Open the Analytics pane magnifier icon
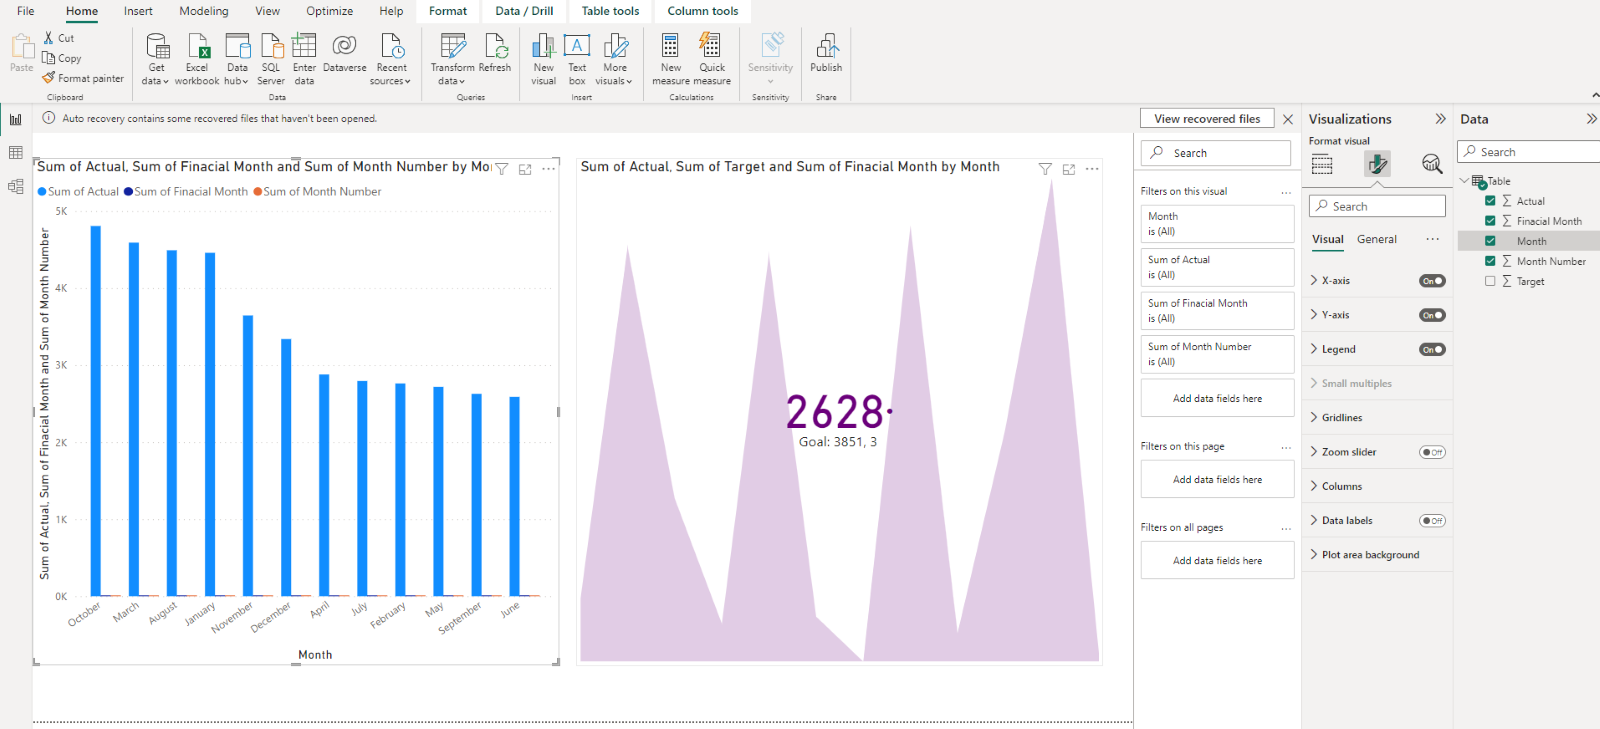The image size is (1600, 729). point(1432,164)
